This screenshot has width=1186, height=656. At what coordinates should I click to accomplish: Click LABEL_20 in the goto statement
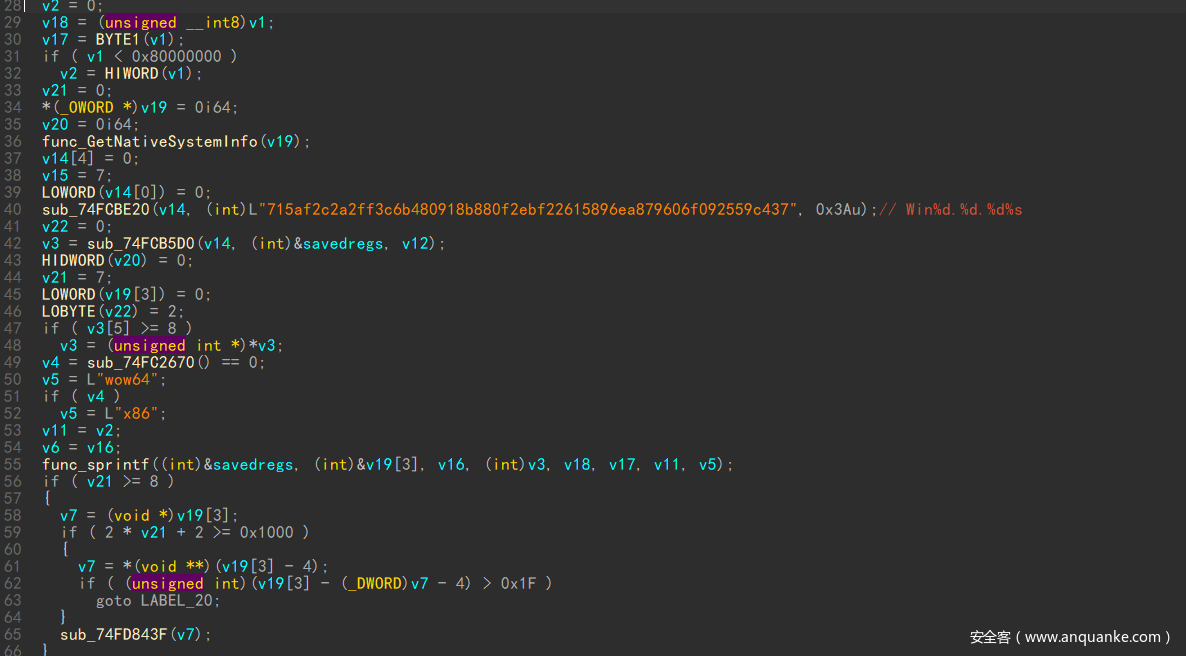(x=179, y=600)
